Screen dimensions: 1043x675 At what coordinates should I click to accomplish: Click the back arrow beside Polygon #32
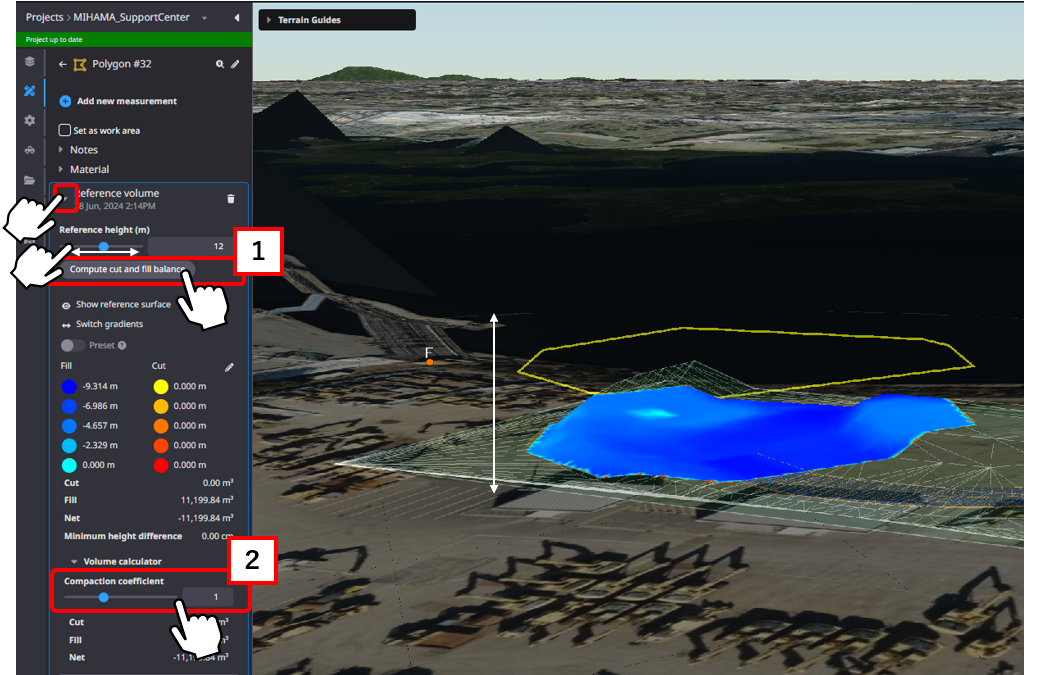click(x=63, y=65)
